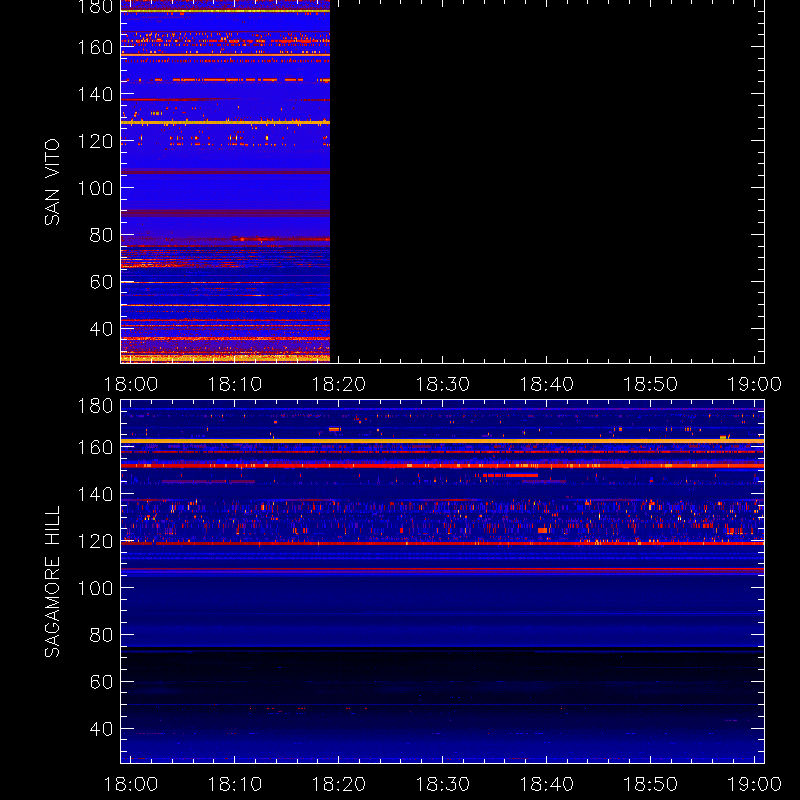Click the blank no-data region of San Vito plot
Image resolution: width=800 pixels, height=800 pixels.
[547, 181]
